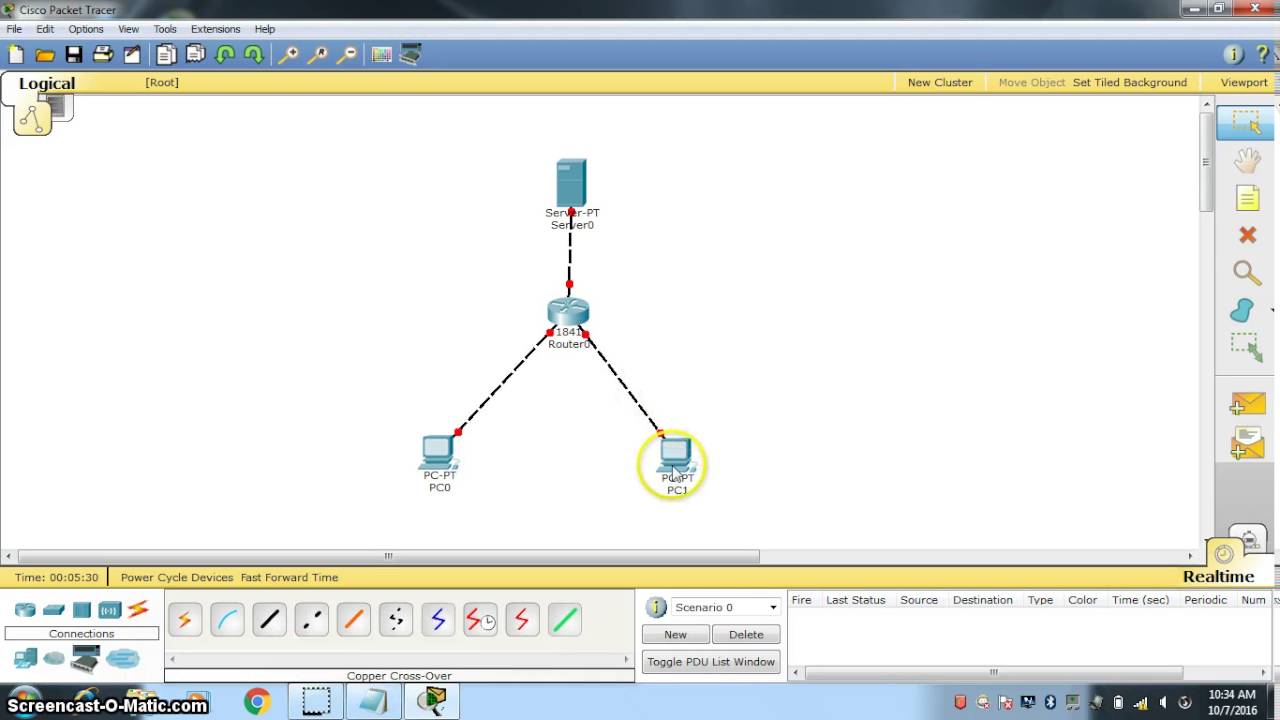This screenshot has height=720, width=1280.
Task: Zoom out of the workspace
Action: pyautogui.click(x=347, y=55)
